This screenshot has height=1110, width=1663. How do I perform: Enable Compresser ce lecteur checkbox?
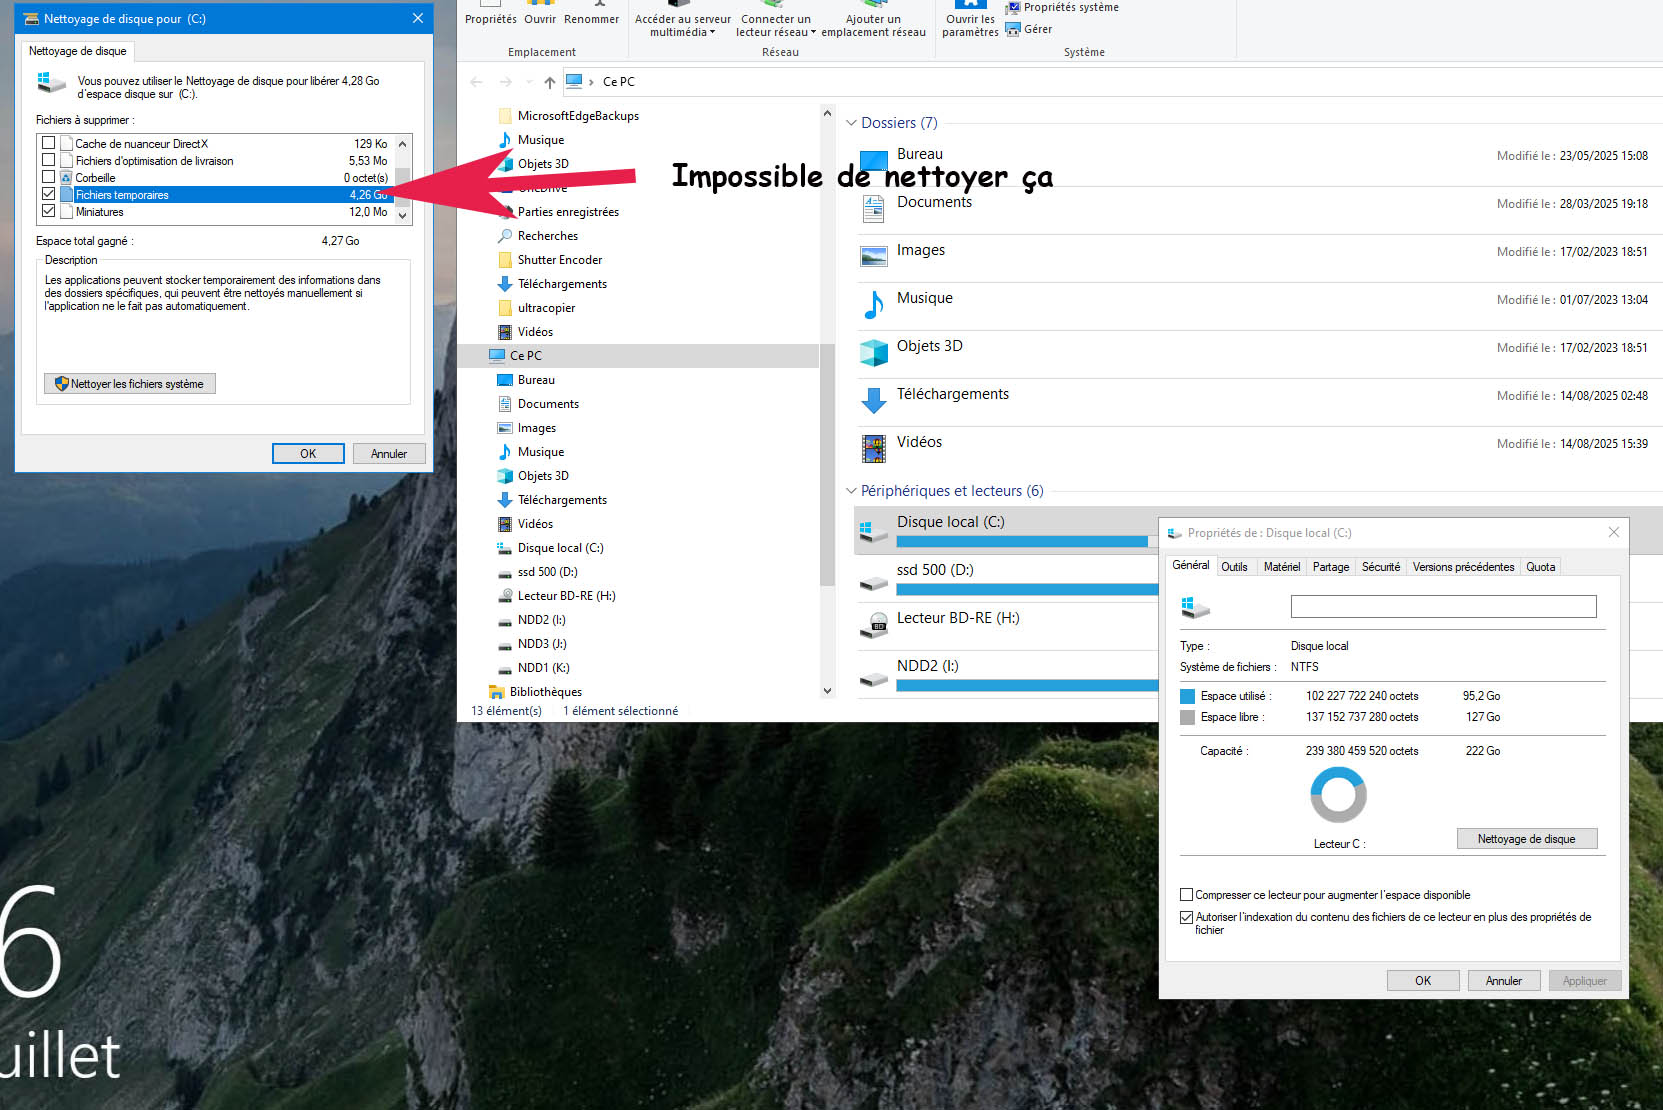[x=1186, y=895]
